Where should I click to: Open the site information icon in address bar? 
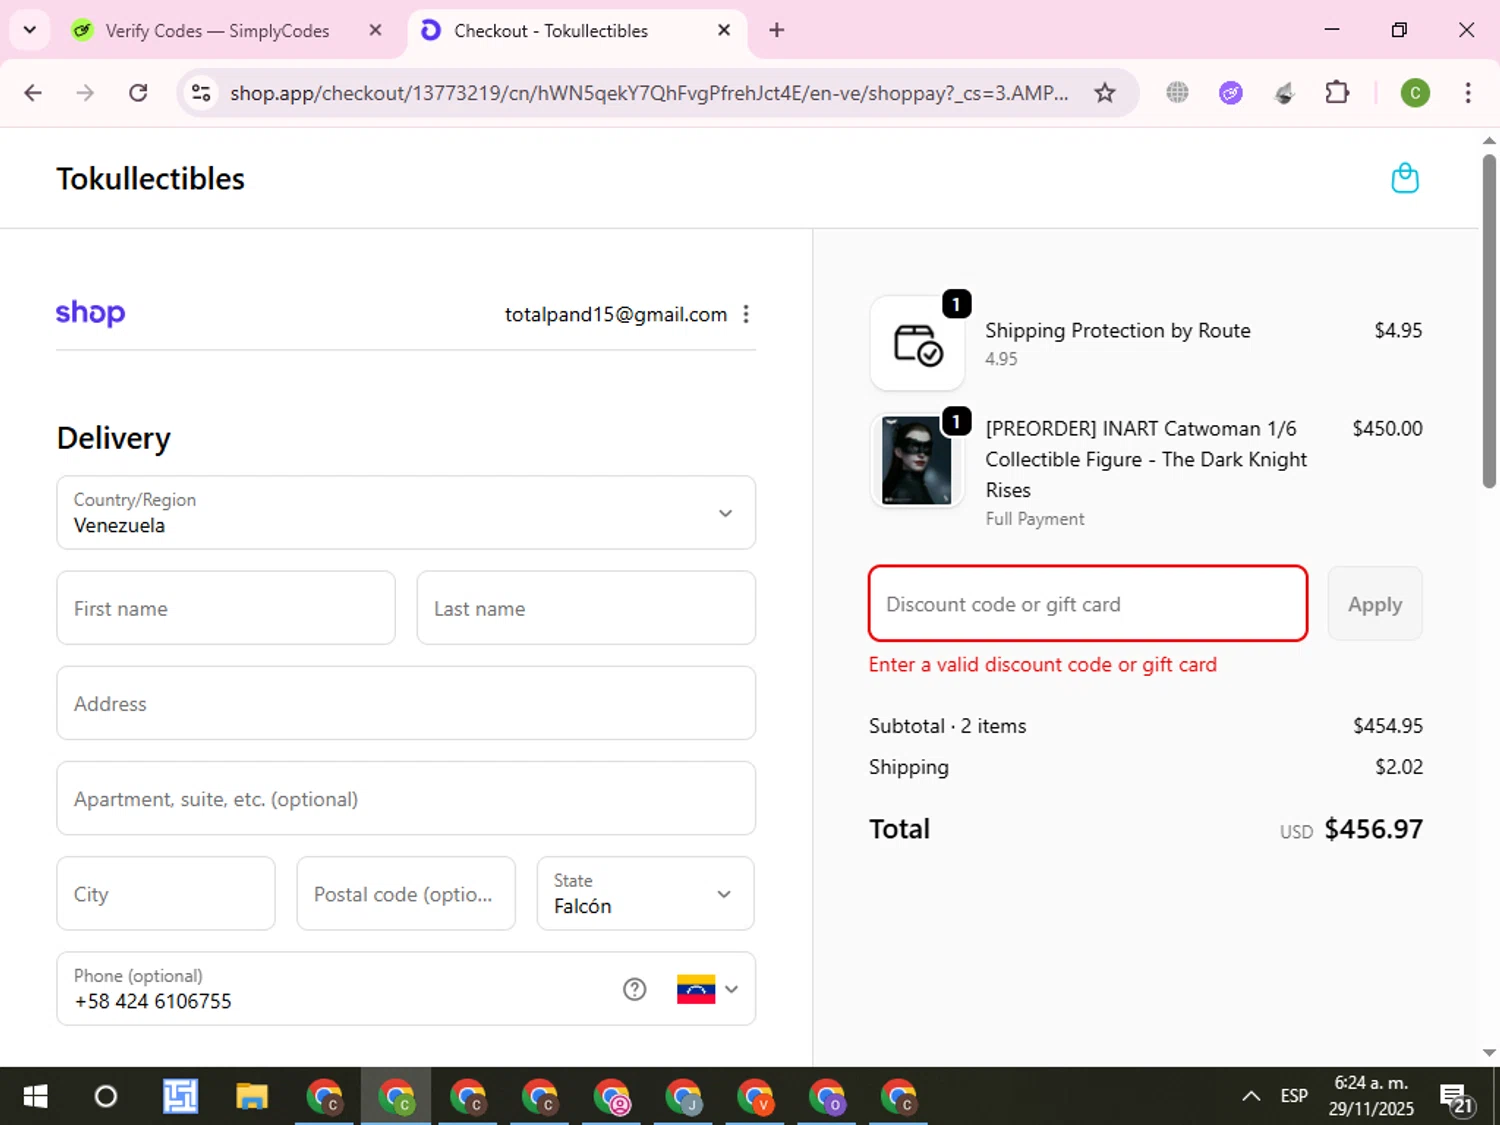(201, 93)
